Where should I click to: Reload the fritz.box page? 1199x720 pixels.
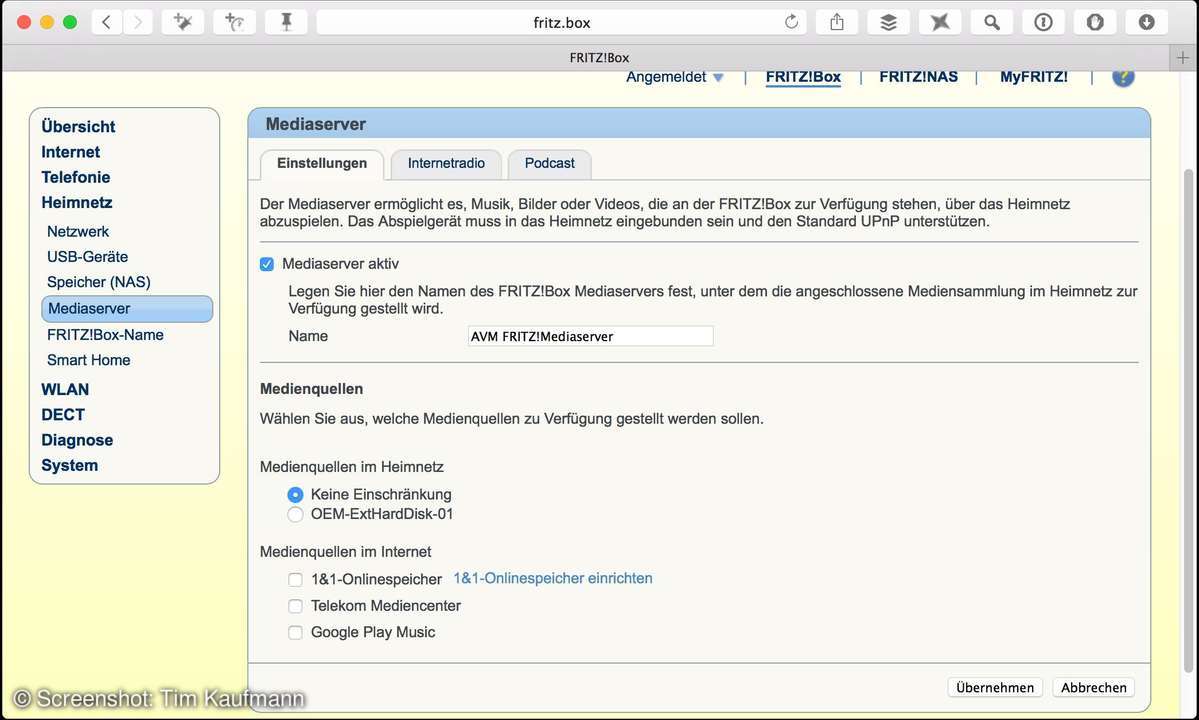pos(791,22)
